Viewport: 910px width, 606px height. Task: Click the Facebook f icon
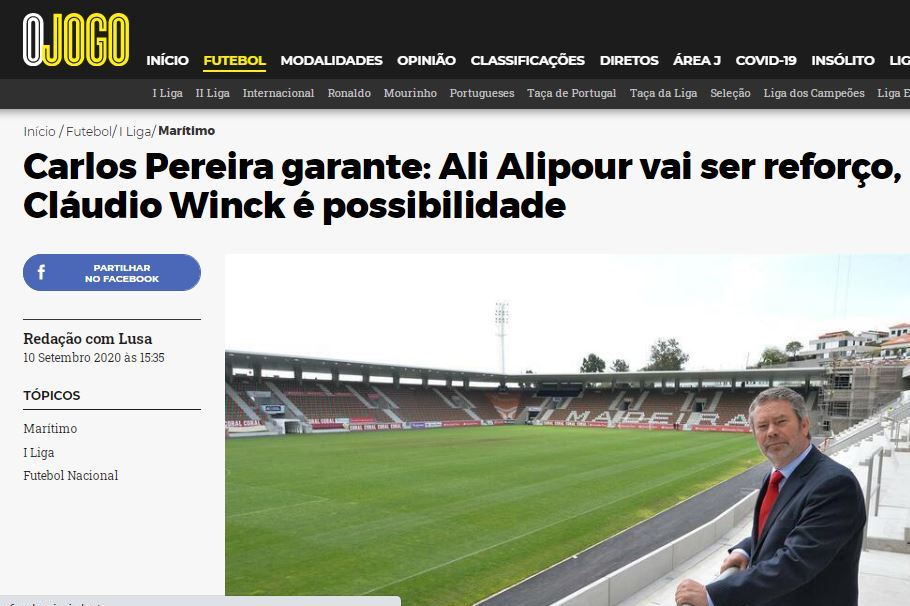41,272
